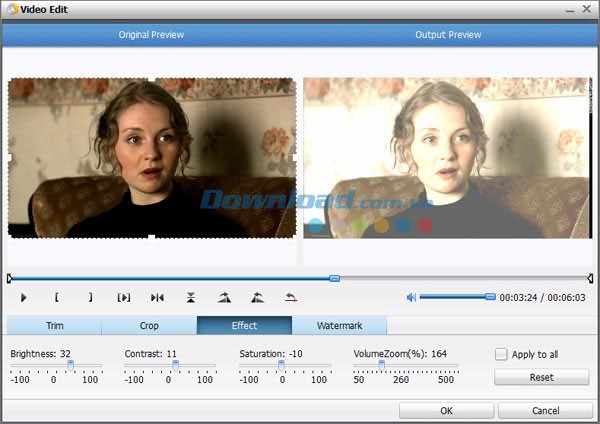Click the video timeline seek handle
600x424 pixels.
[x=334, y=278]
